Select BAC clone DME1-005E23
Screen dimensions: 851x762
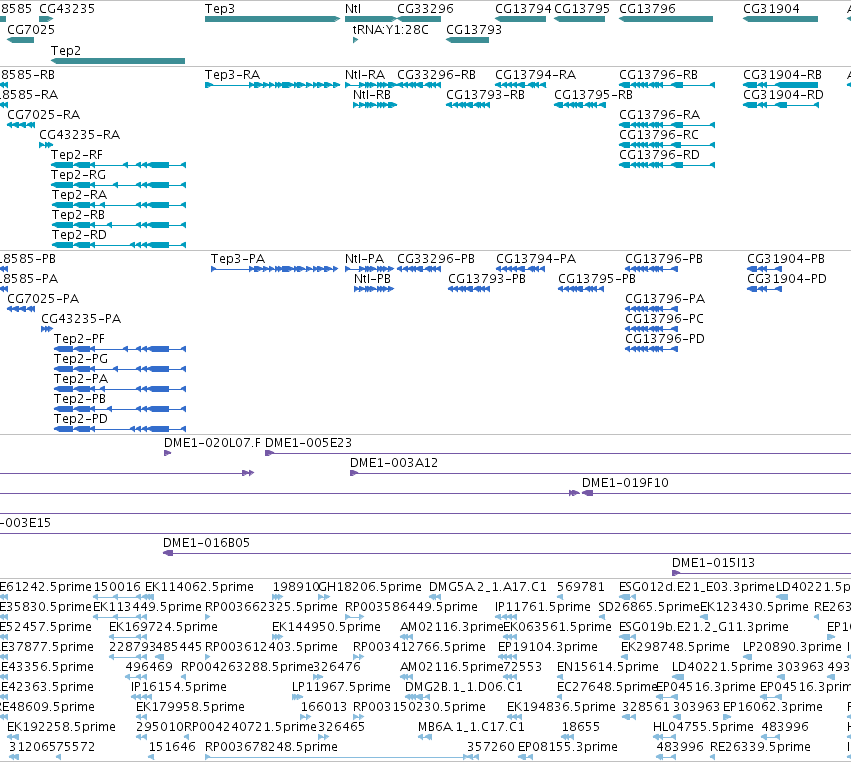[558, 453]
